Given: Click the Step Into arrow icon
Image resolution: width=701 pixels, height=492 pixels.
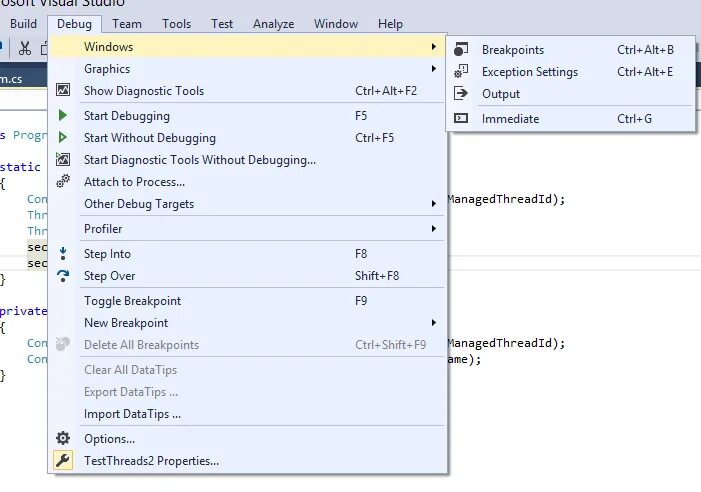Looking at the screenshot, I should point(63,253).
